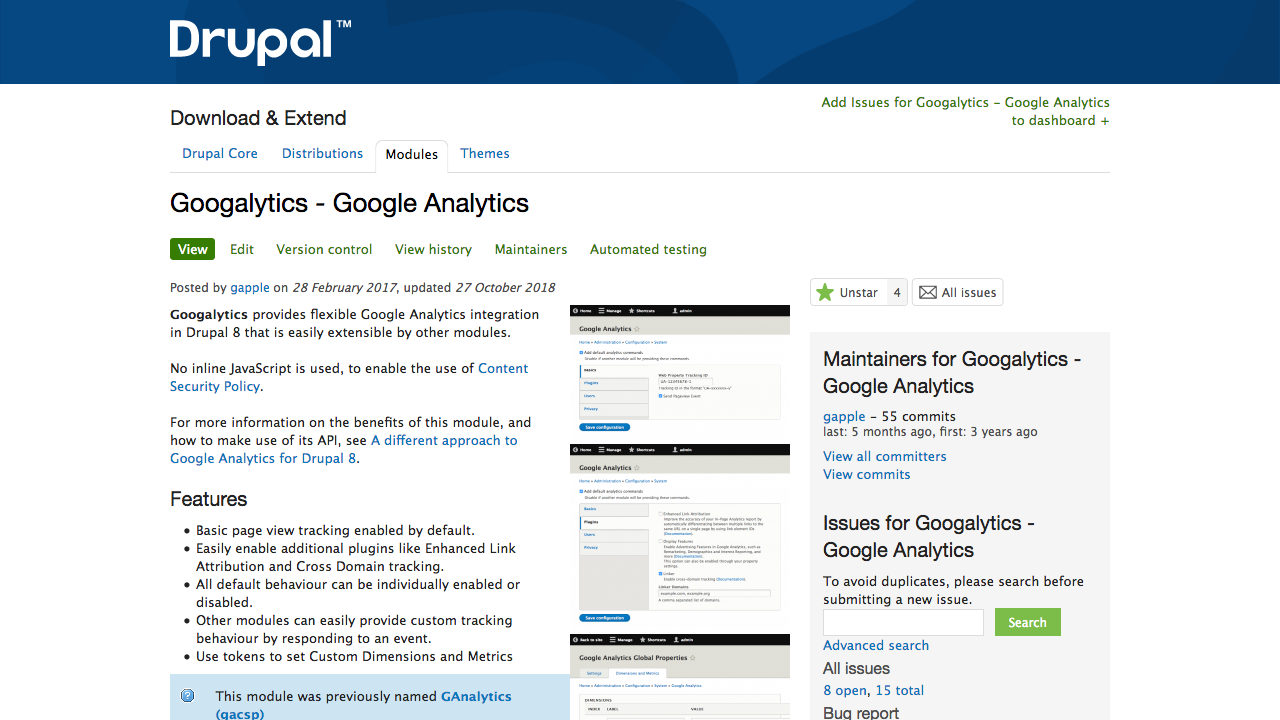Click 'Maintainers for Googalytics' sidebar heading

952,373
